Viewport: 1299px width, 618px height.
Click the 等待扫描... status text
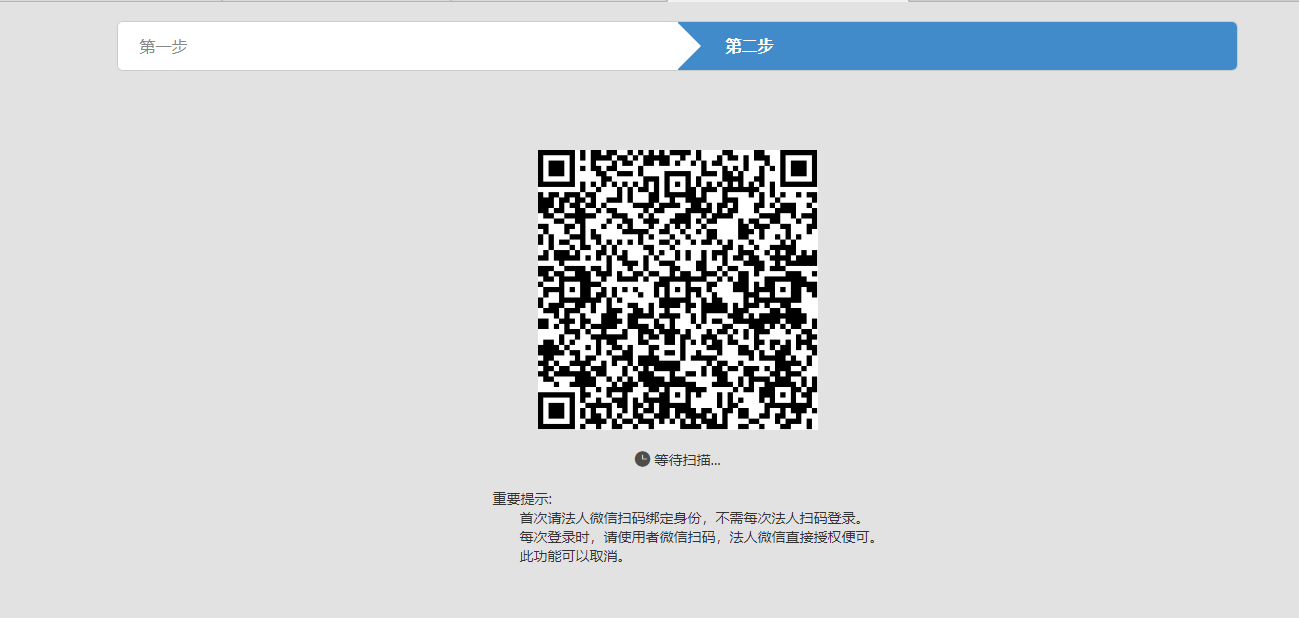tap(687, 460)
